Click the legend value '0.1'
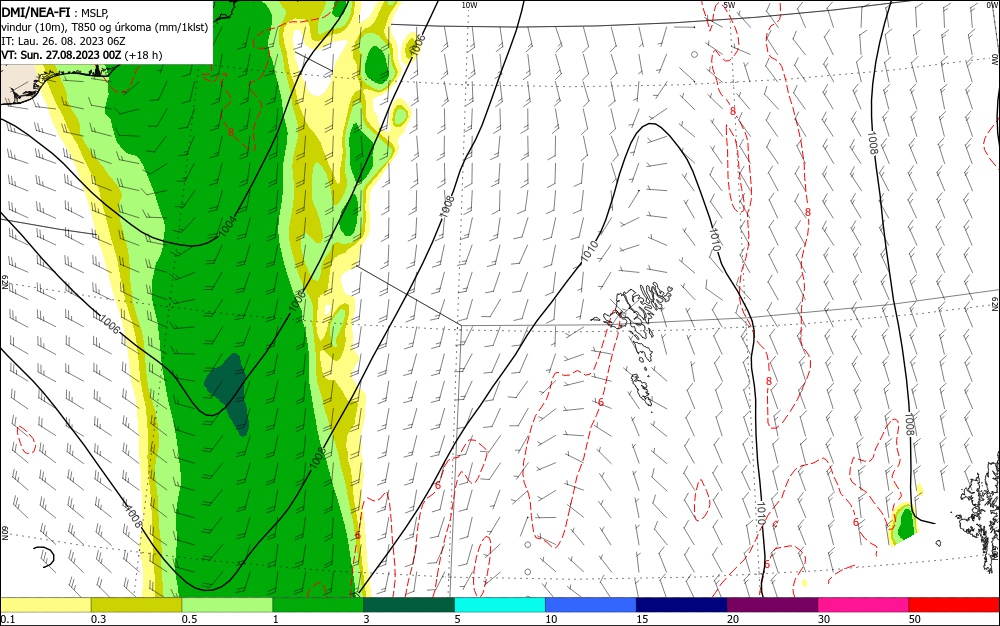Screen dimensions: 1000x626 [x=7, y=619]
